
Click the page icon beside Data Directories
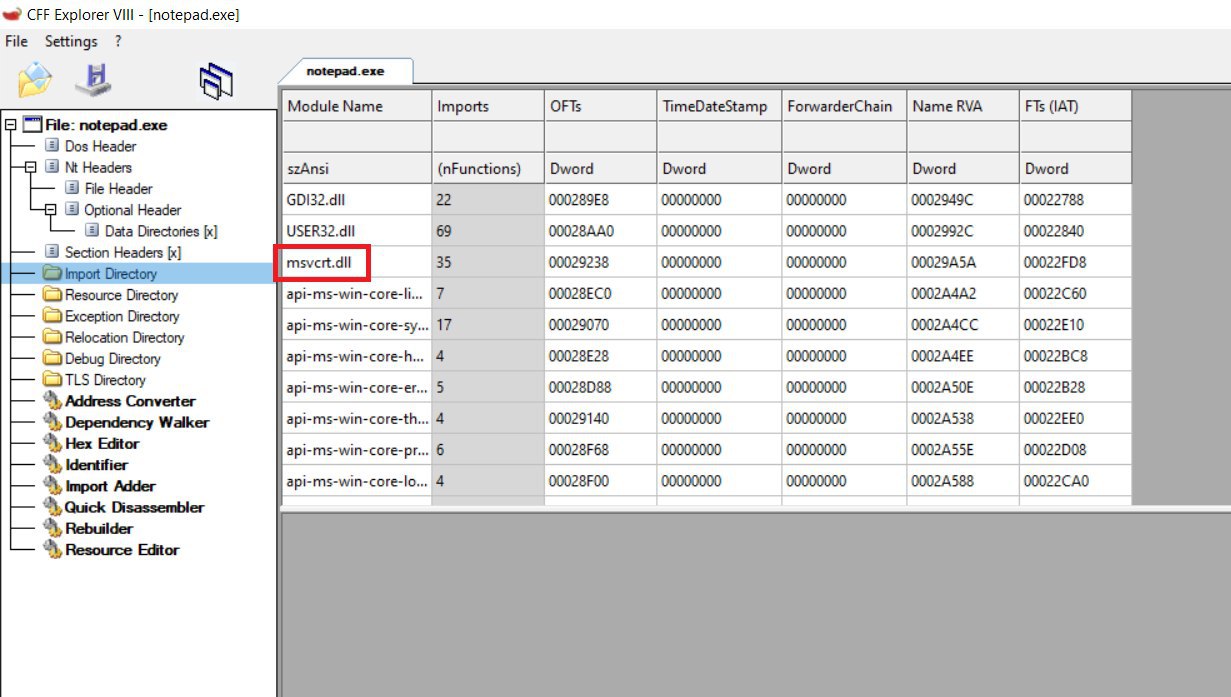pos(92,231)
